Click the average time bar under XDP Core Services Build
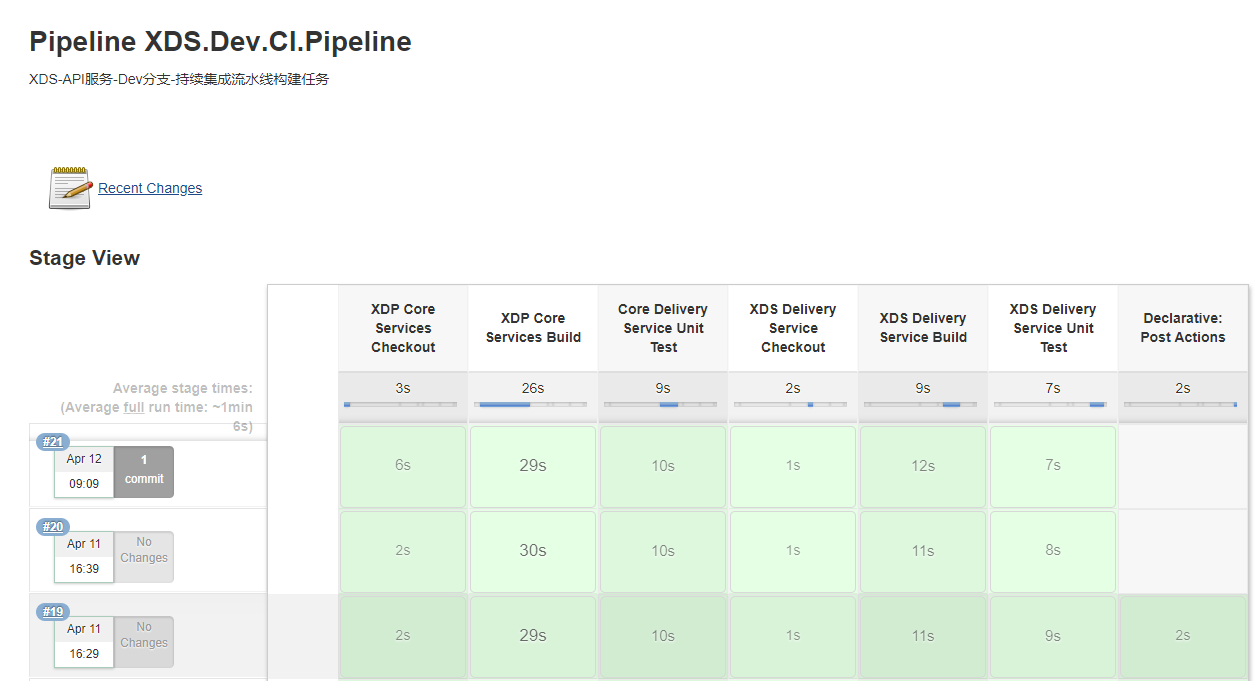This screenshot has height=681, width=1255. [x=532, y=404]
